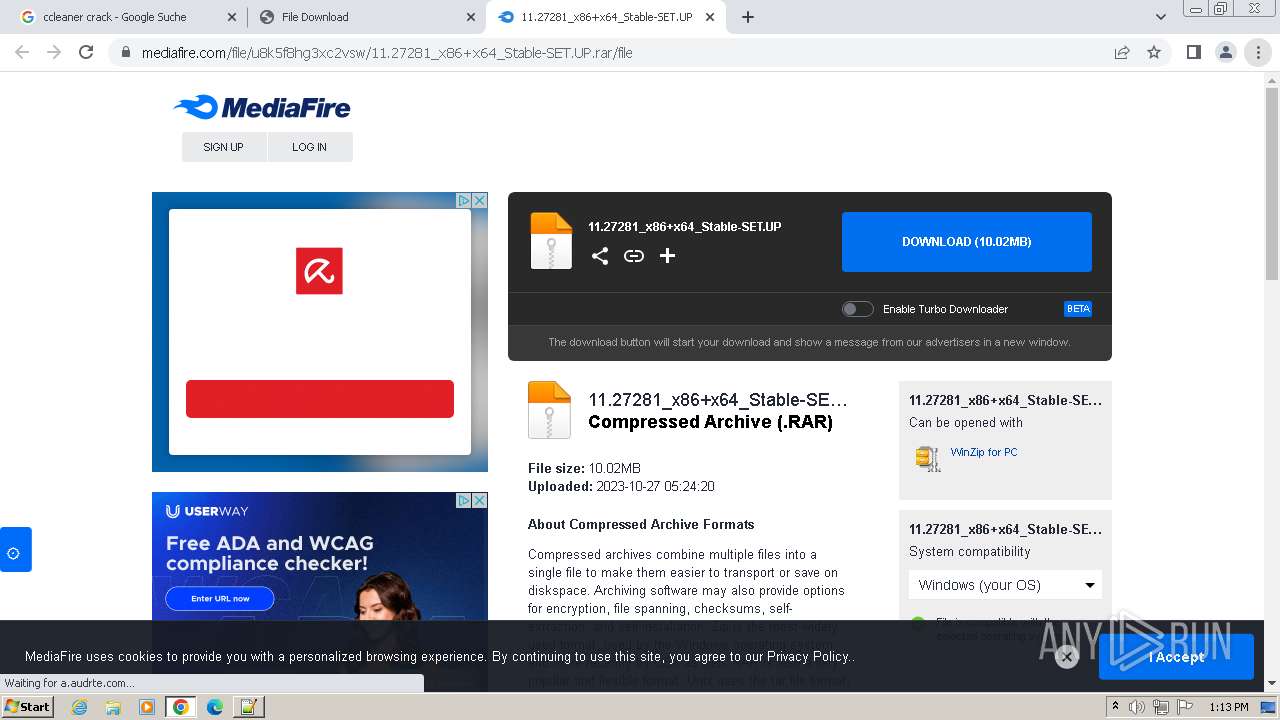The width and height of the screenshot is (1280, 720).
Task: Click the LOG IN button
Action: tap(309, 147)
